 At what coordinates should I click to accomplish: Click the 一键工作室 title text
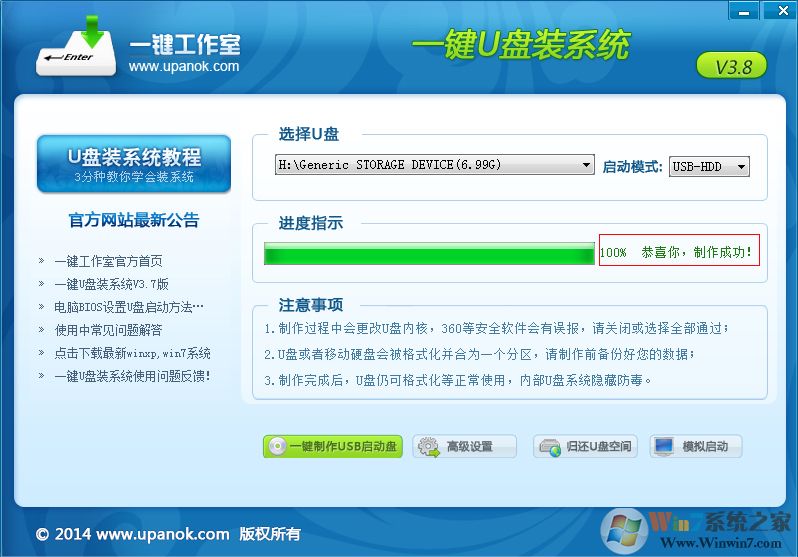[x=185, y=45]
